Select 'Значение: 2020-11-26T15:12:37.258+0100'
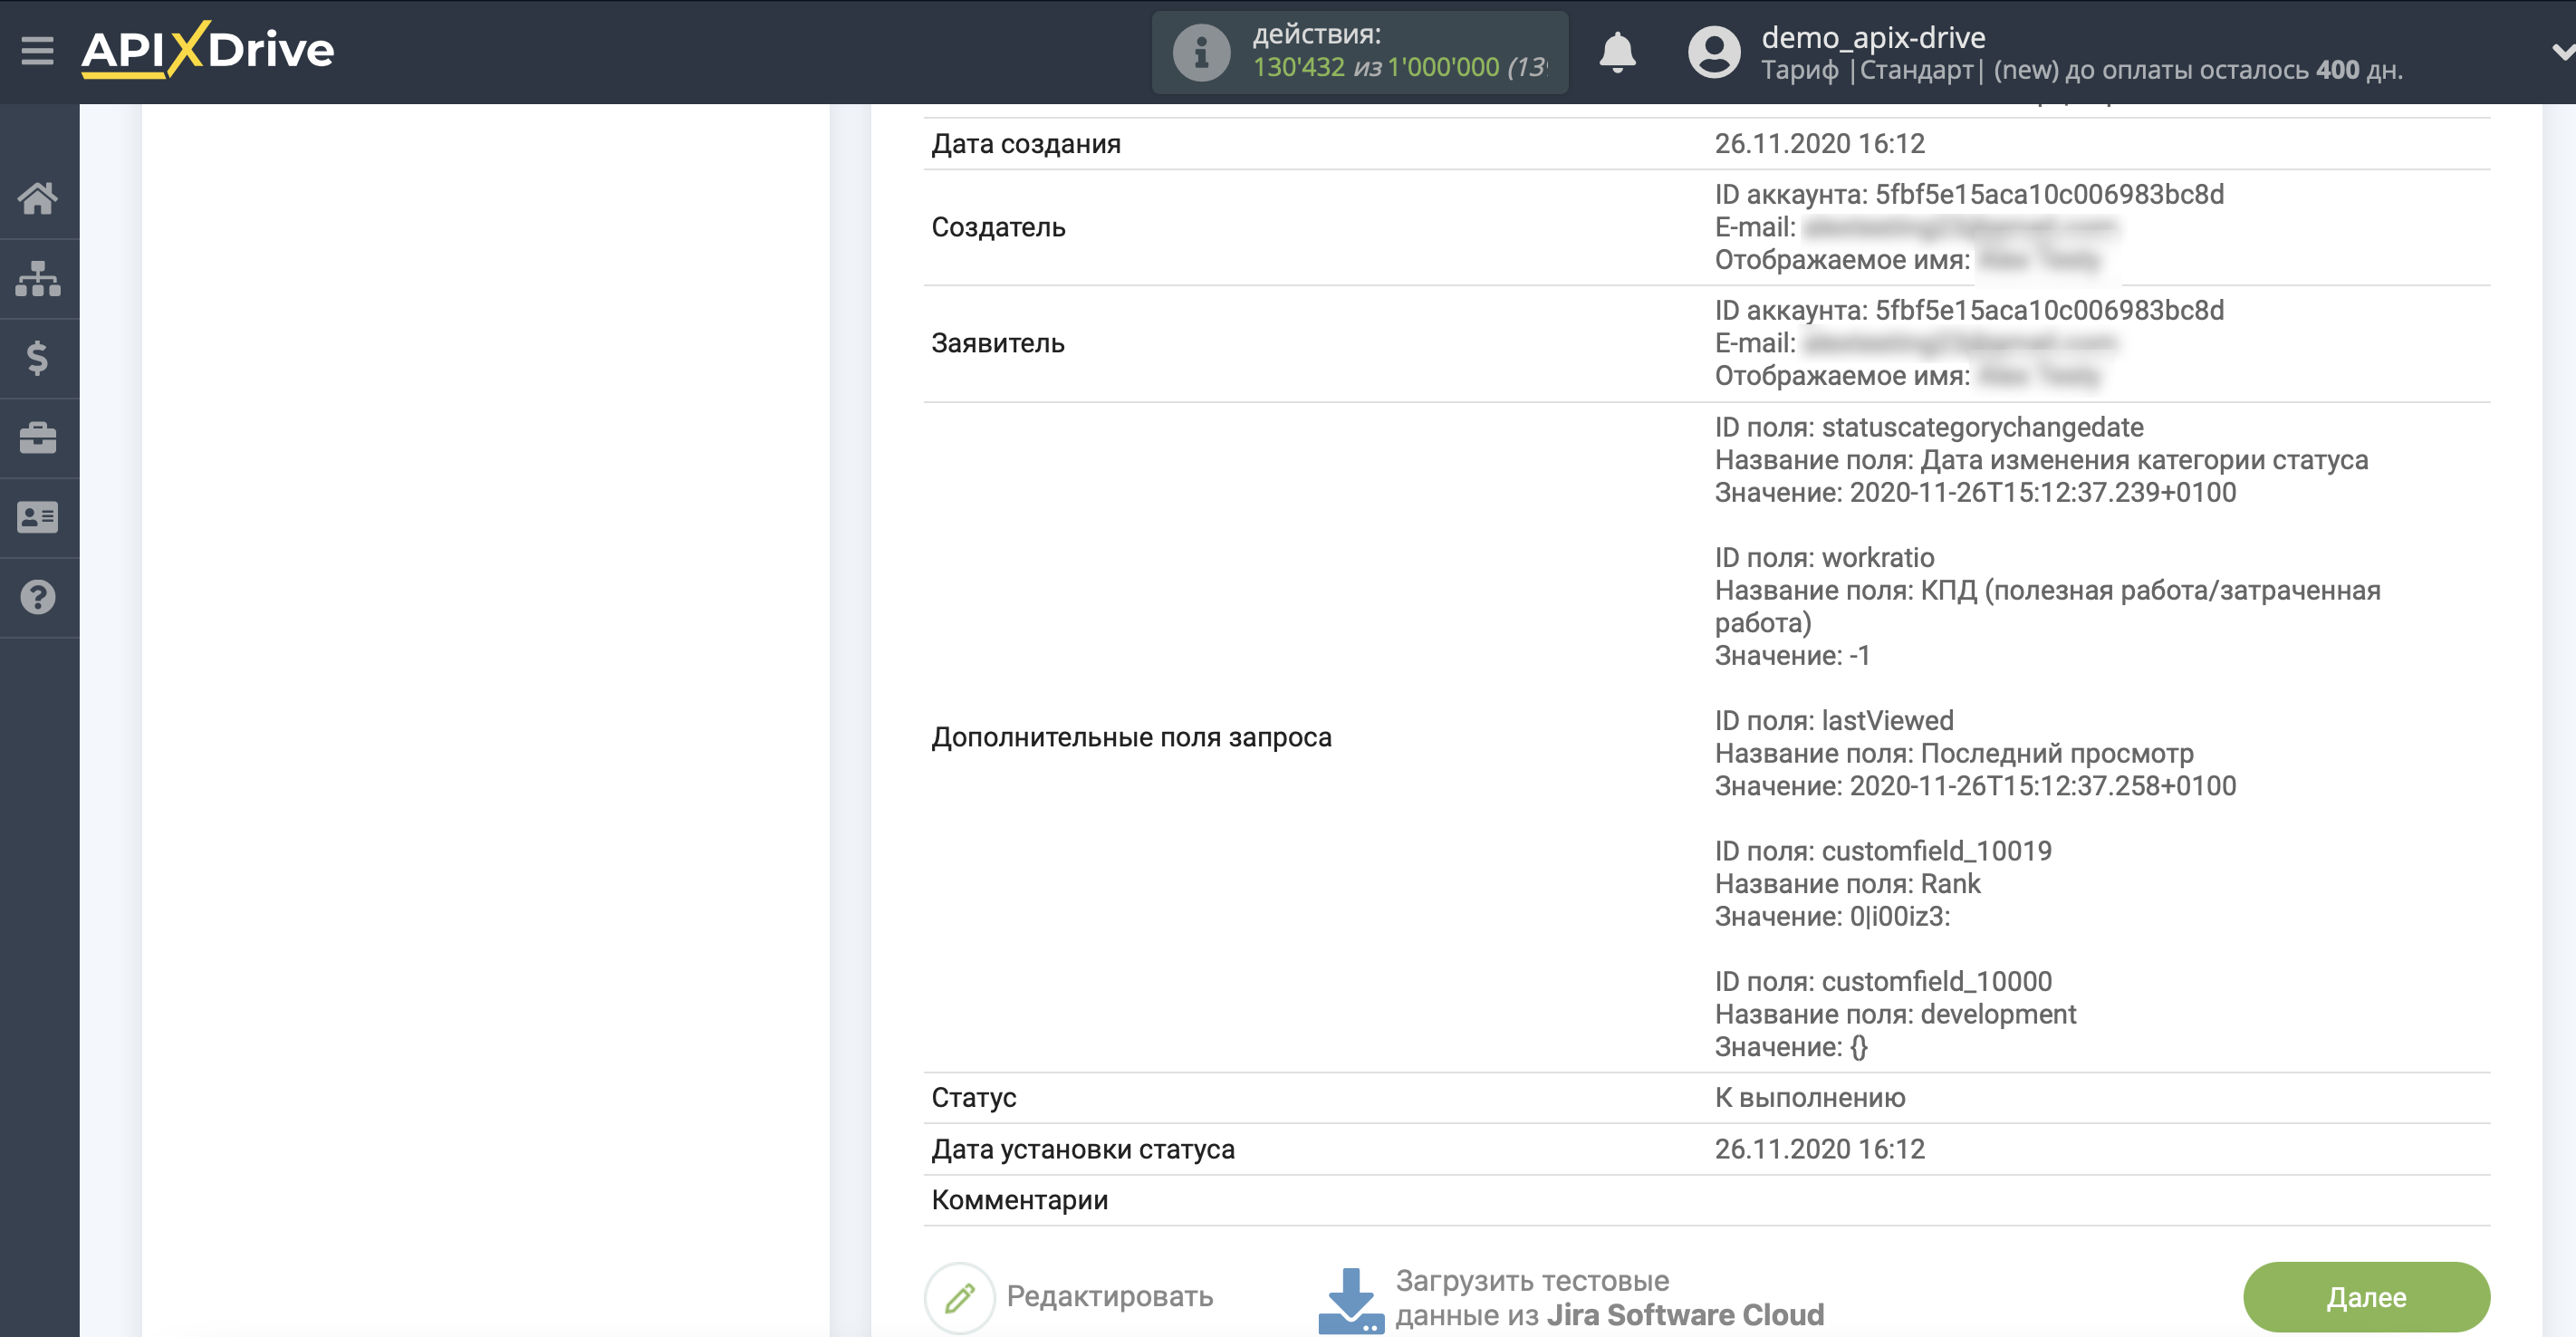The image size is (2576, 1337). (1975, 786)
